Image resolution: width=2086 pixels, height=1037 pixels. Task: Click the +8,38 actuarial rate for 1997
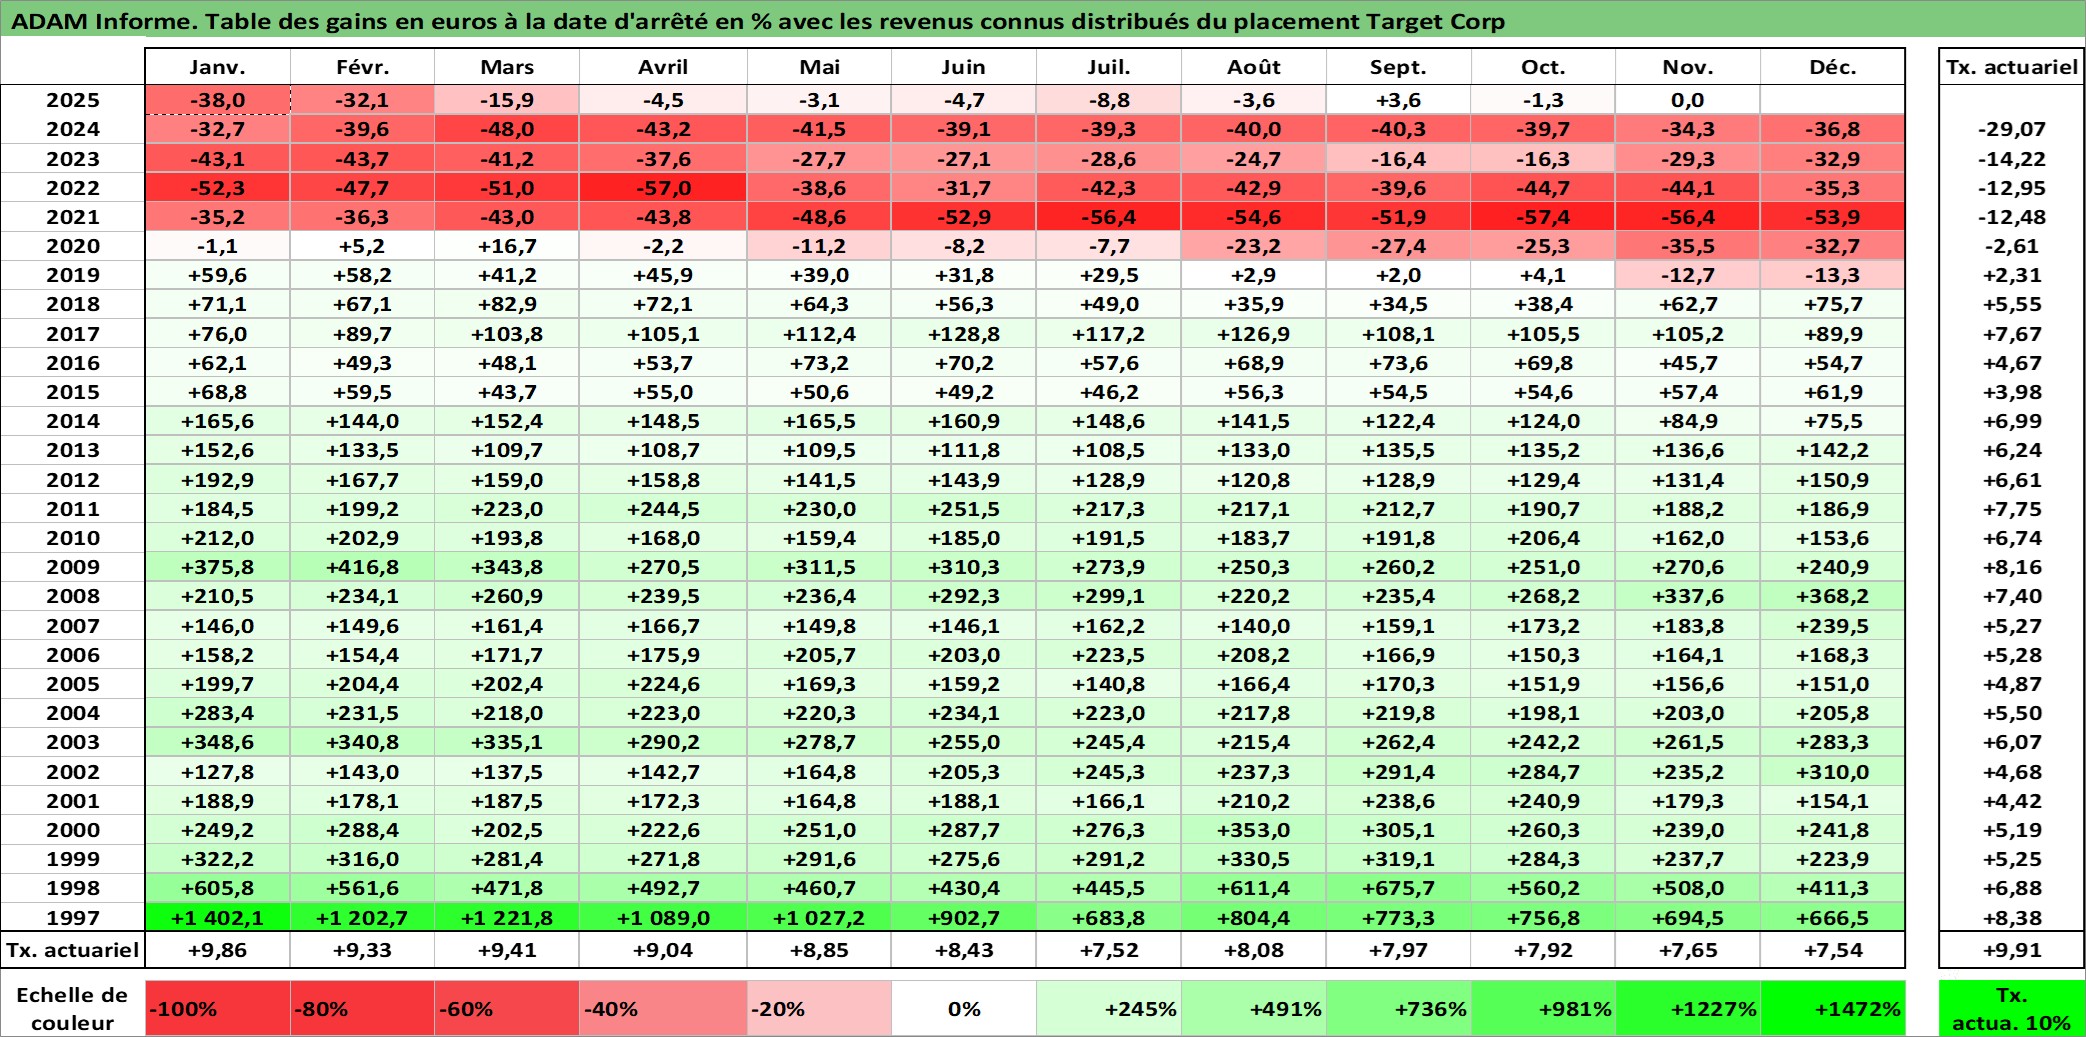tap(2012, 918)
